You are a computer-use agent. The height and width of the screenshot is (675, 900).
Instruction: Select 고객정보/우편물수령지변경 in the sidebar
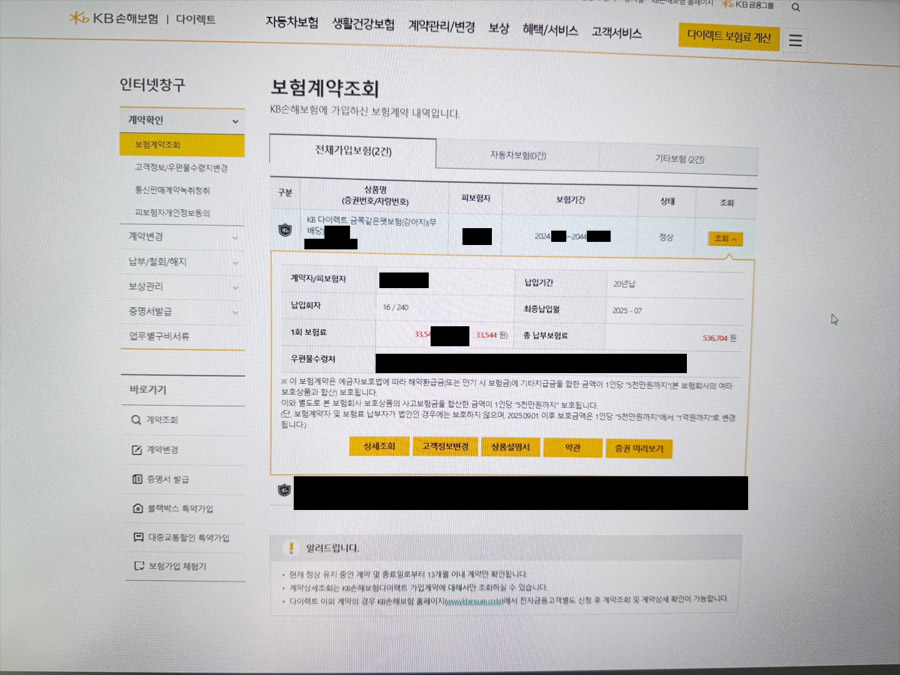(181, 168)
